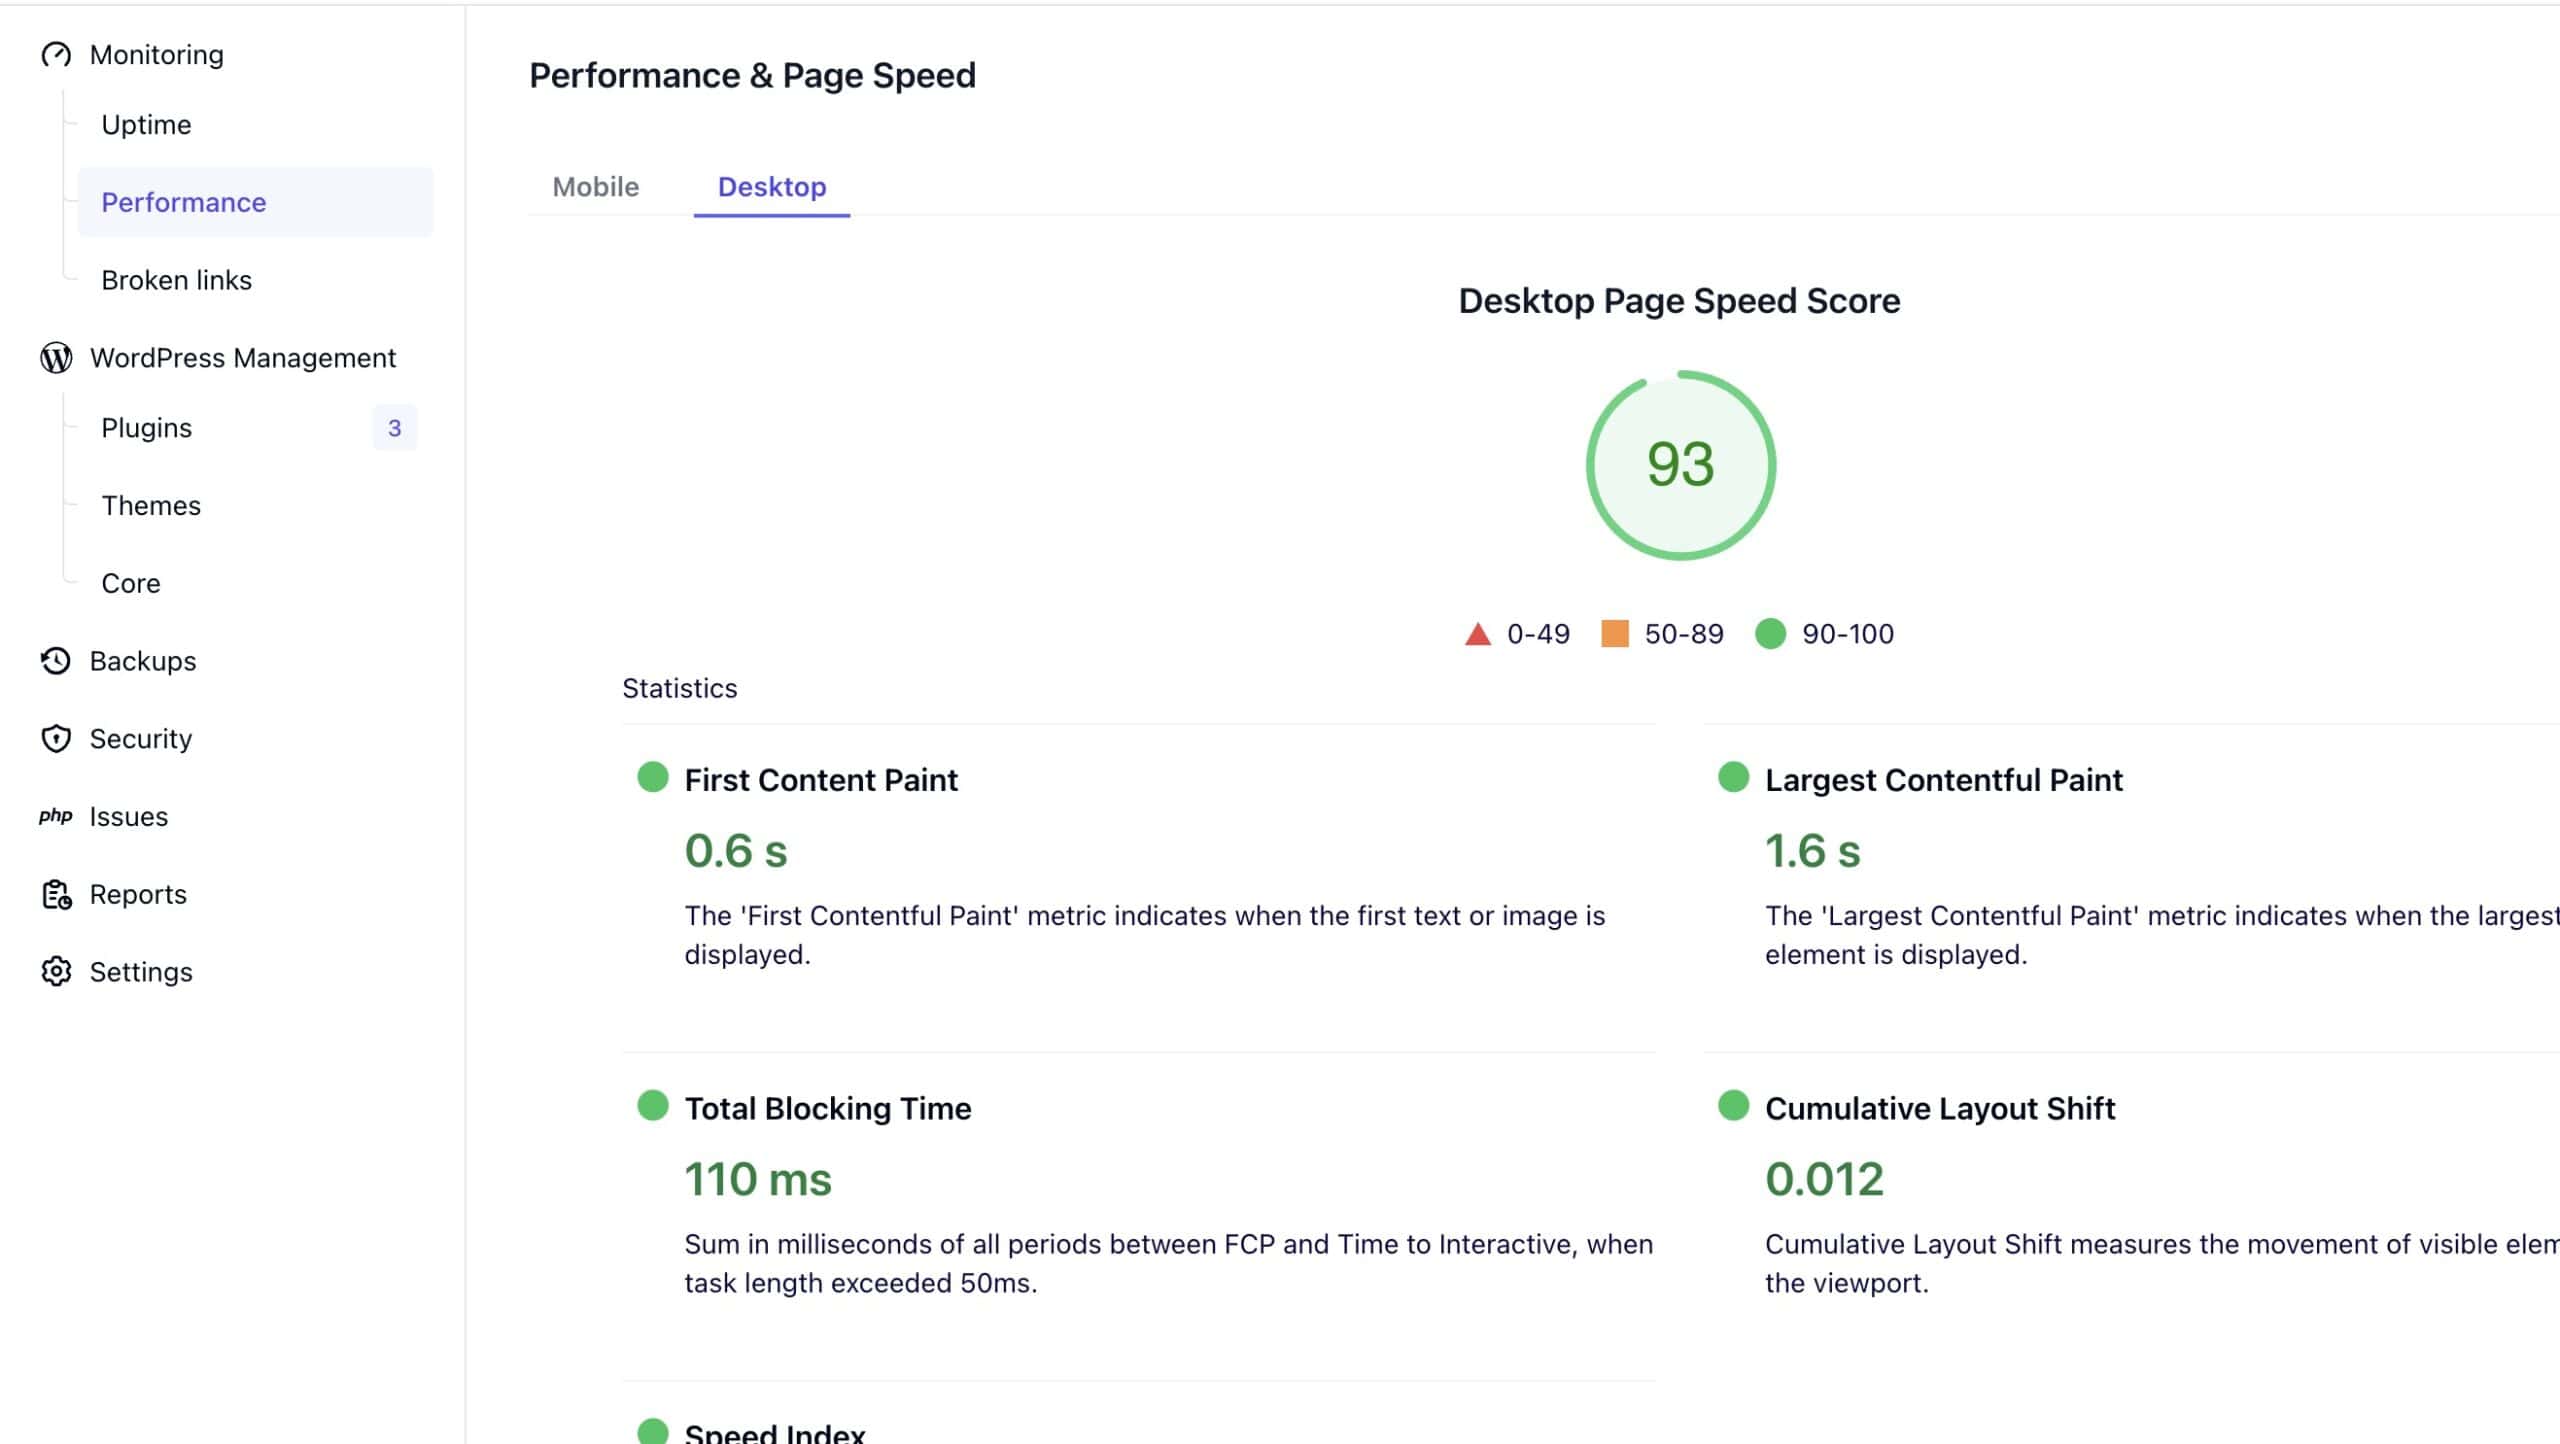Click green status dot beside Total Blocking Time

tap(652, 1105)
